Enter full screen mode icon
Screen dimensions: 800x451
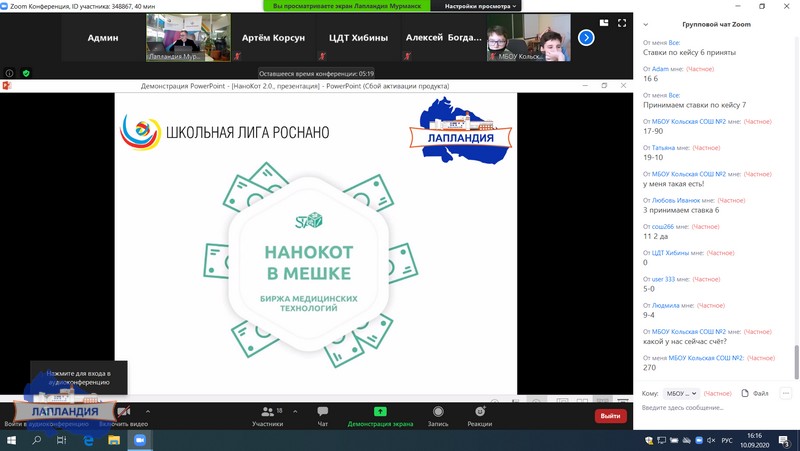tap(622, 23)
